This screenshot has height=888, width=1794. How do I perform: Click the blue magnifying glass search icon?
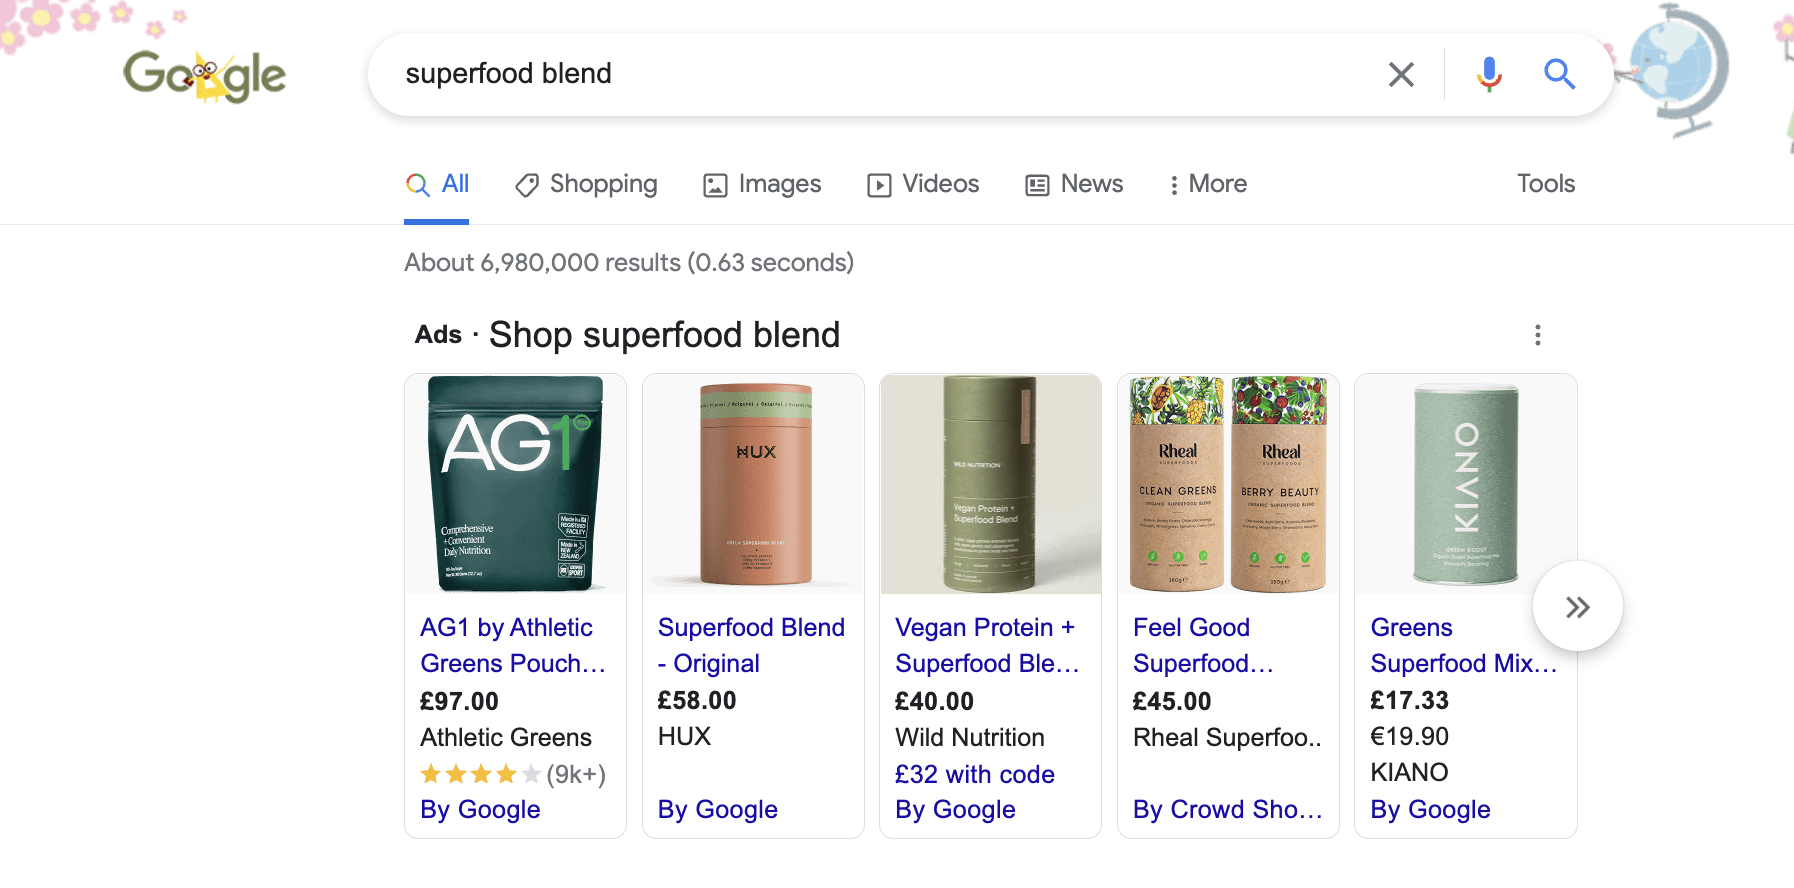[1559, 74]
